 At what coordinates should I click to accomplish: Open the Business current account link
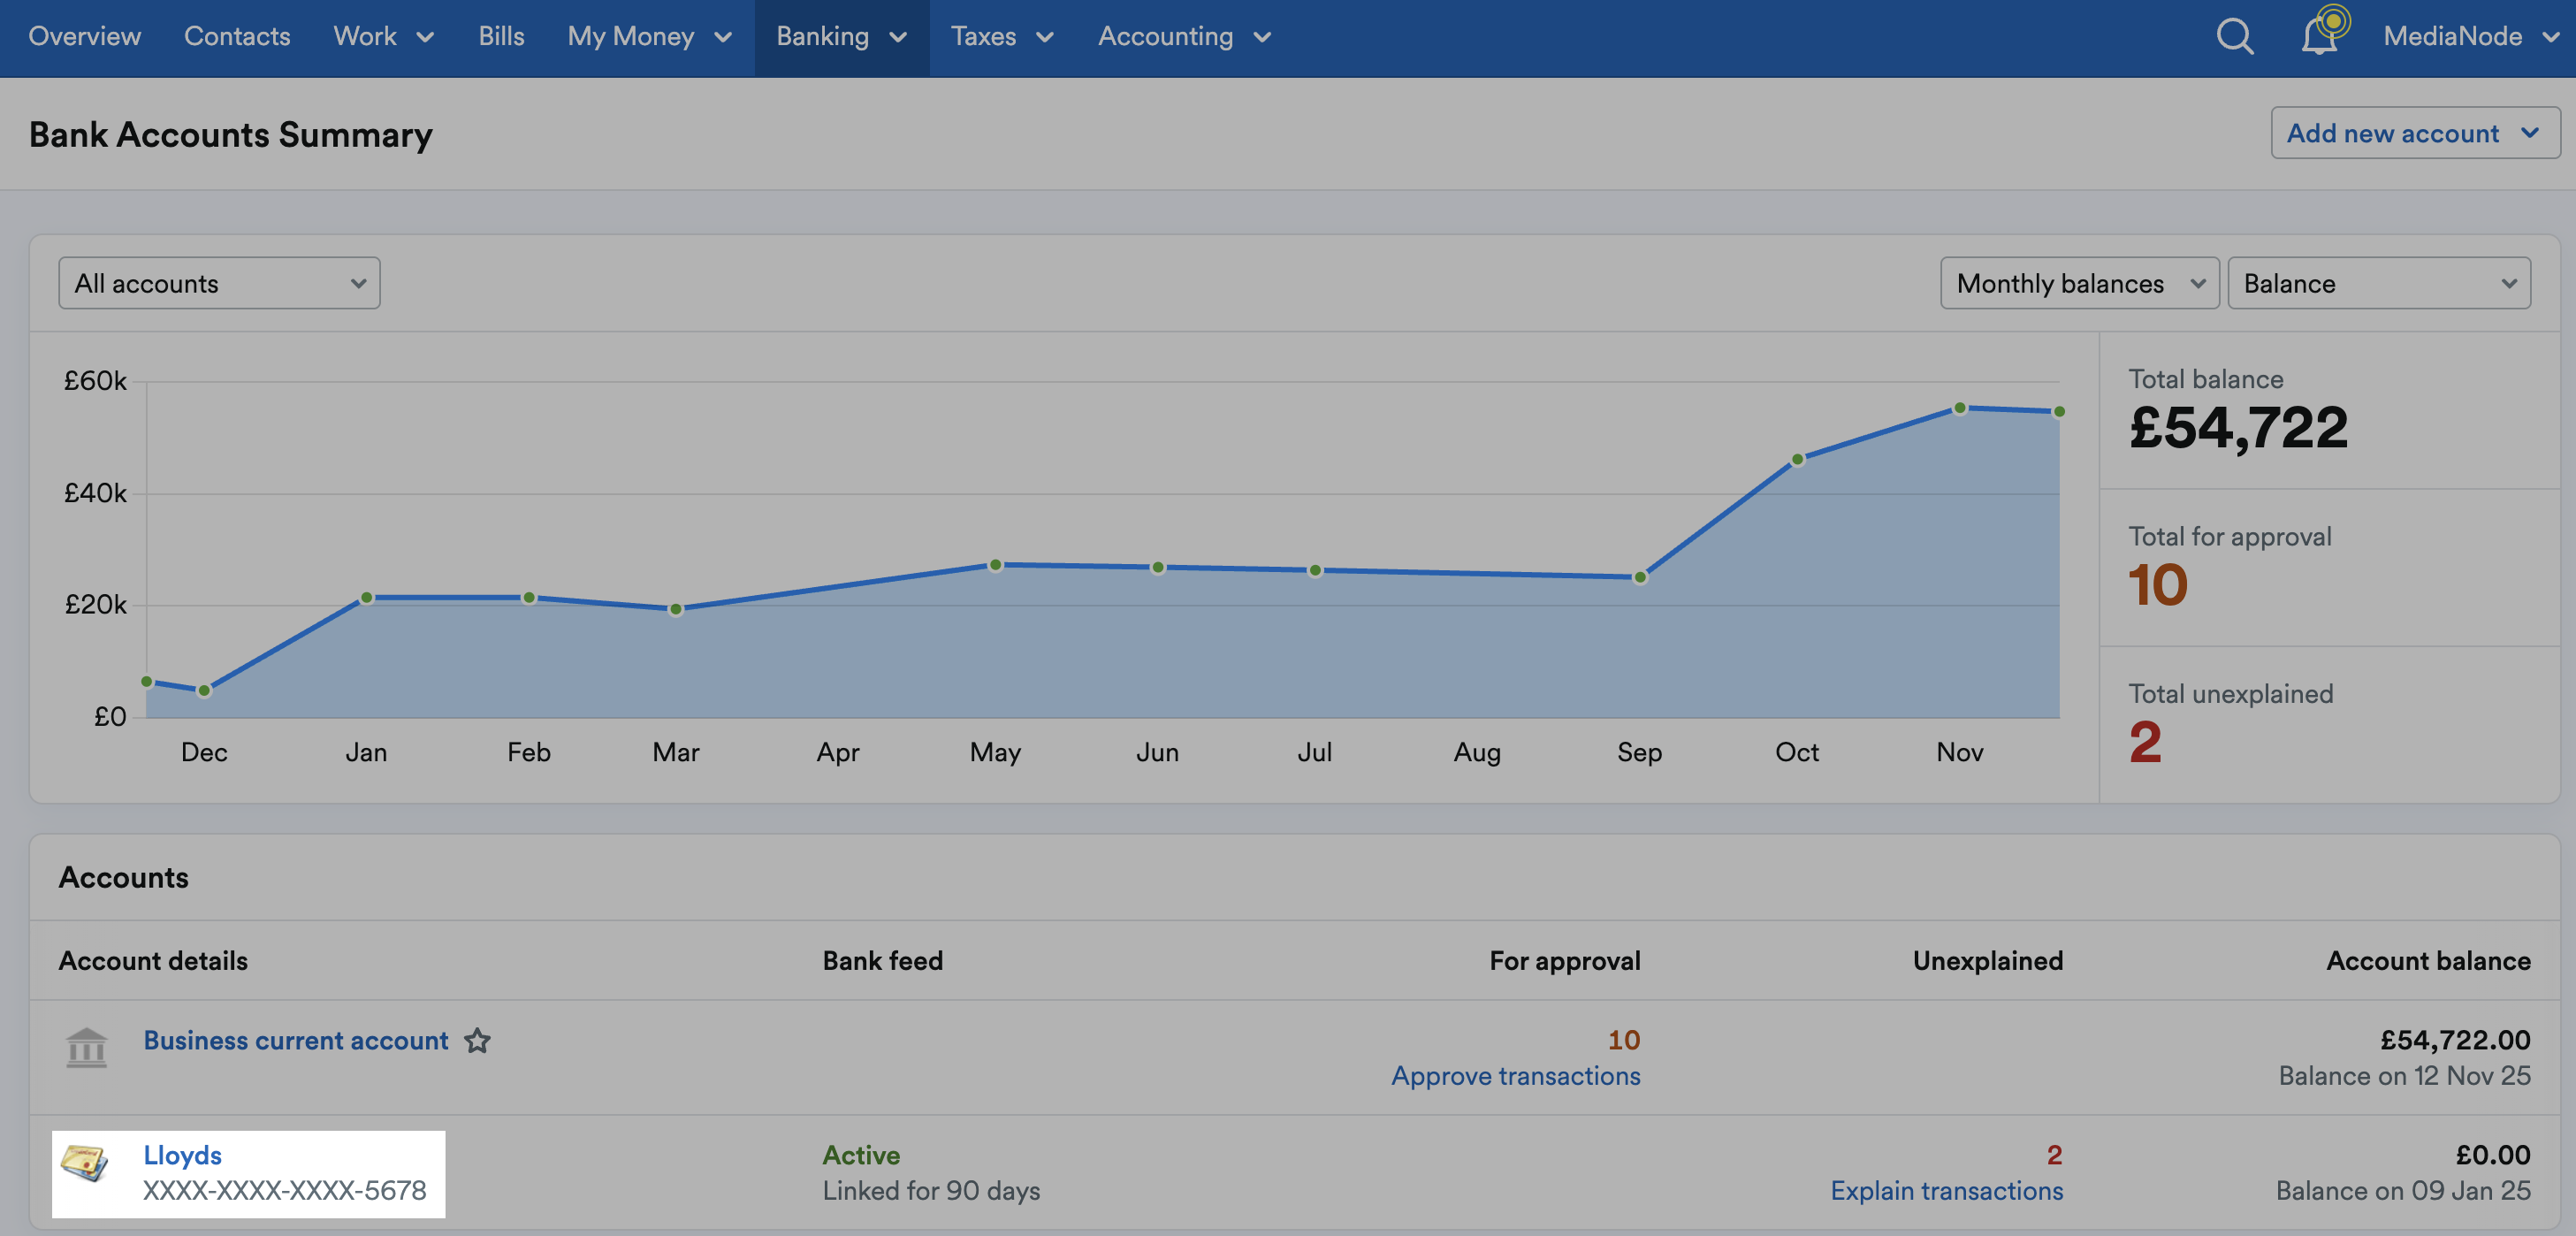point(296,1040)
